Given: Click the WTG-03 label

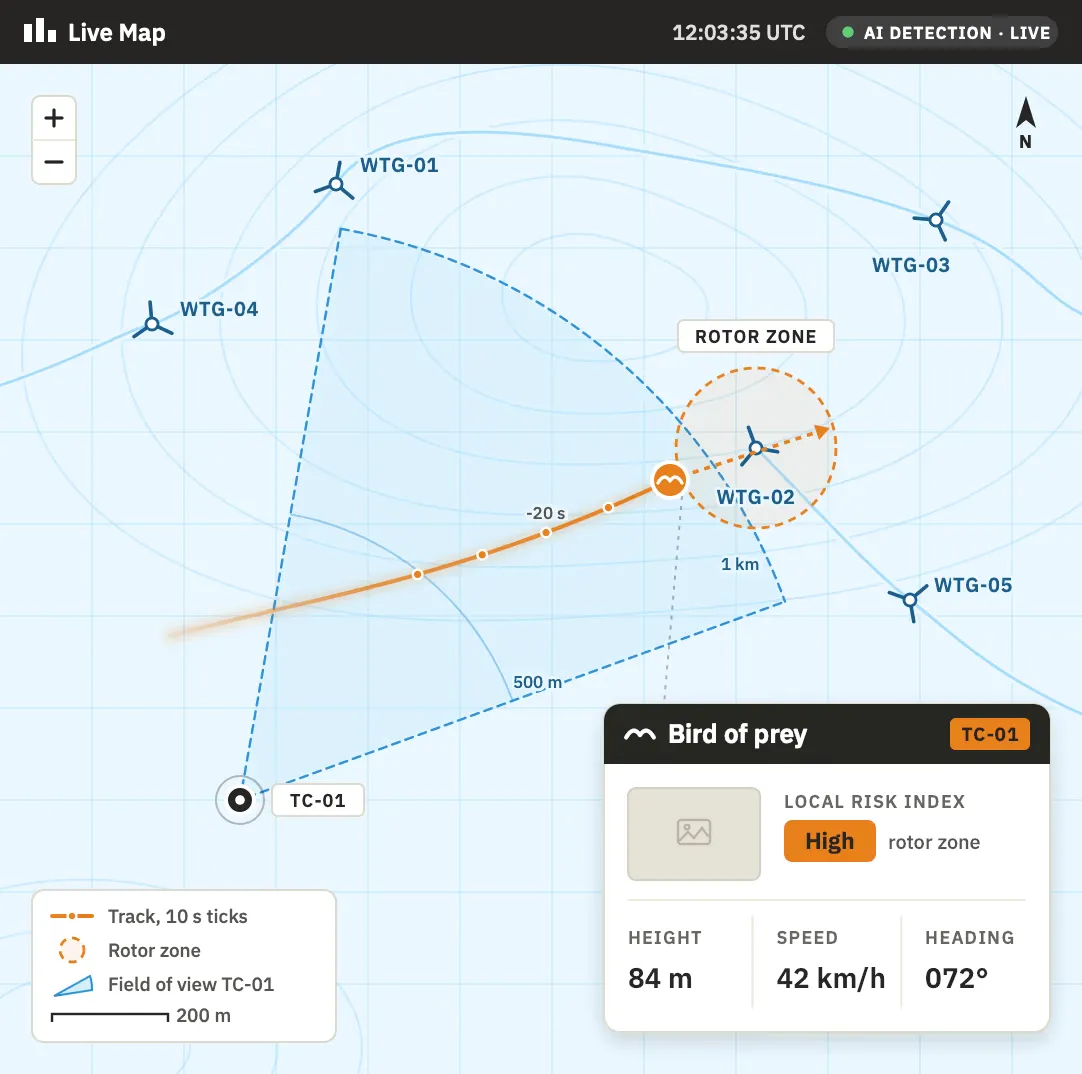Looking at the screenshot, I should [x=911, y=265].
